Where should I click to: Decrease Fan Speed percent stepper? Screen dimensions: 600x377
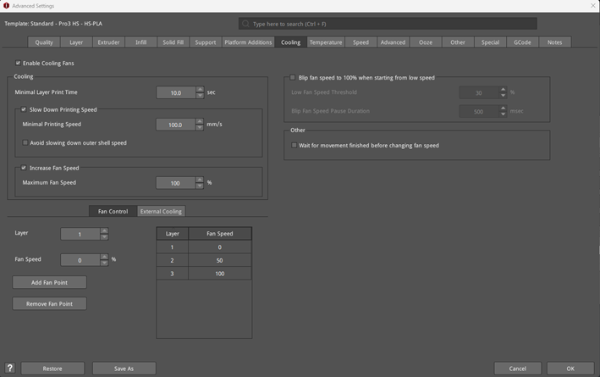[x=104, y=263]
